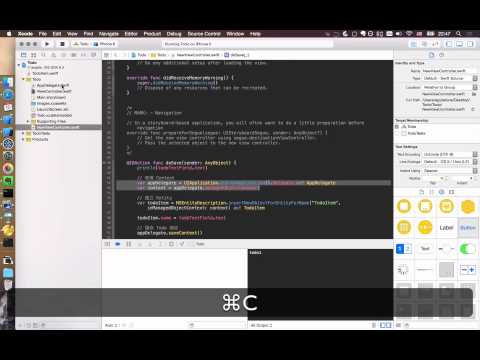
Task: Open the Breakpoint navigator tab
Action: pyautogui.click(x=83, y=55)
